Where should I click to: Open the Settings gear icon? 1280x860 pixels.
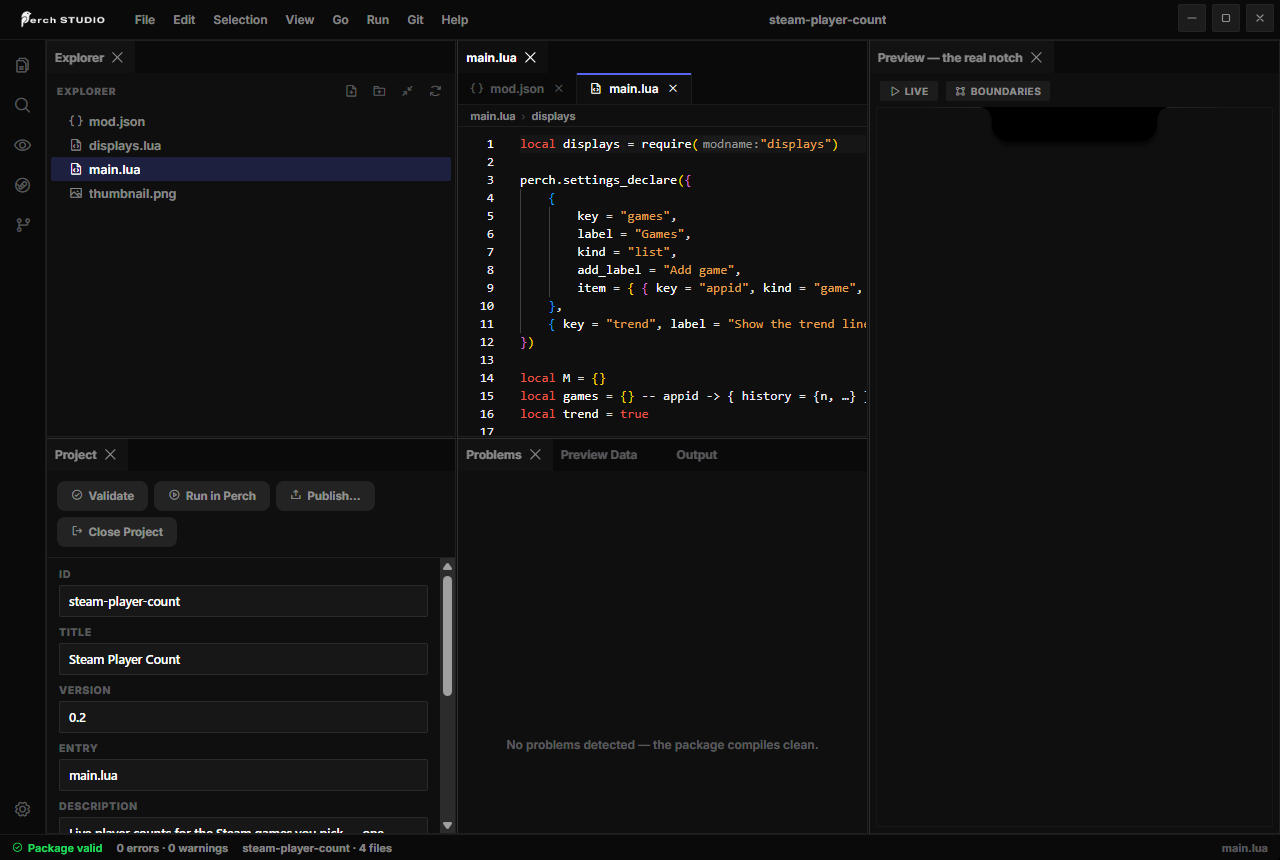tap(22, 809)
